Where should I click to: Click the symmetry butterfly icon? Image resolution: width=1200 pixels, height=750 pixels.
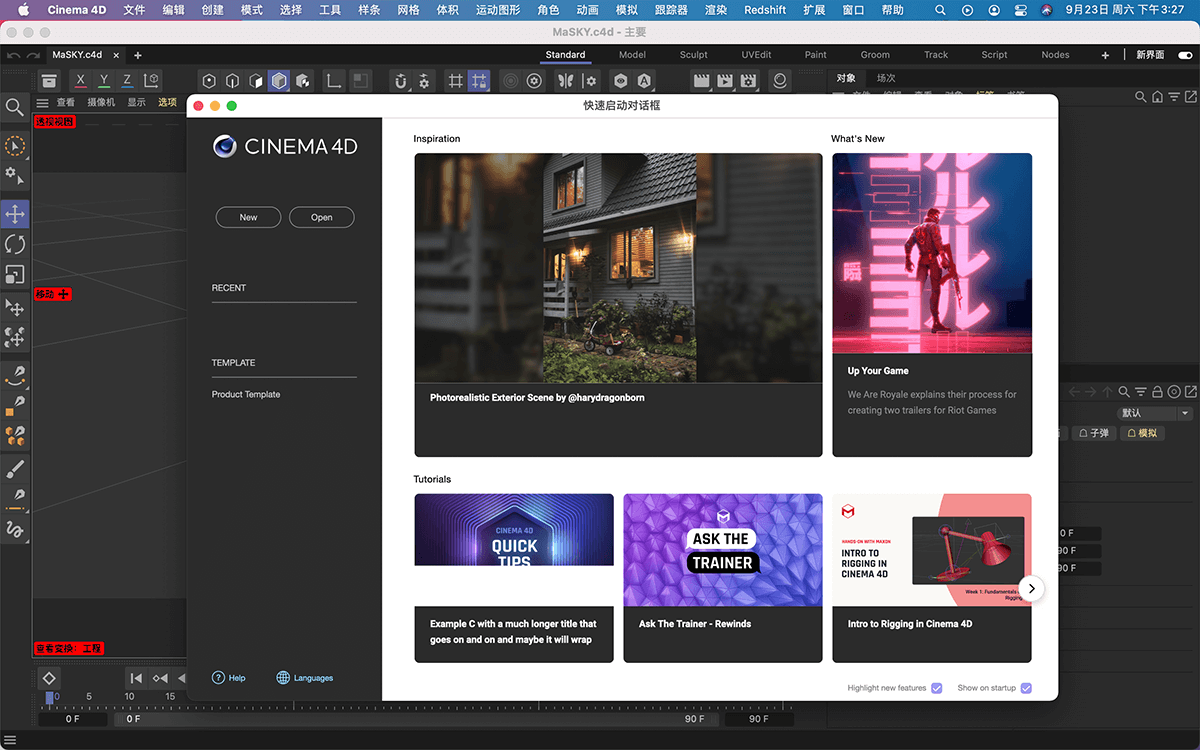[568, 81]
